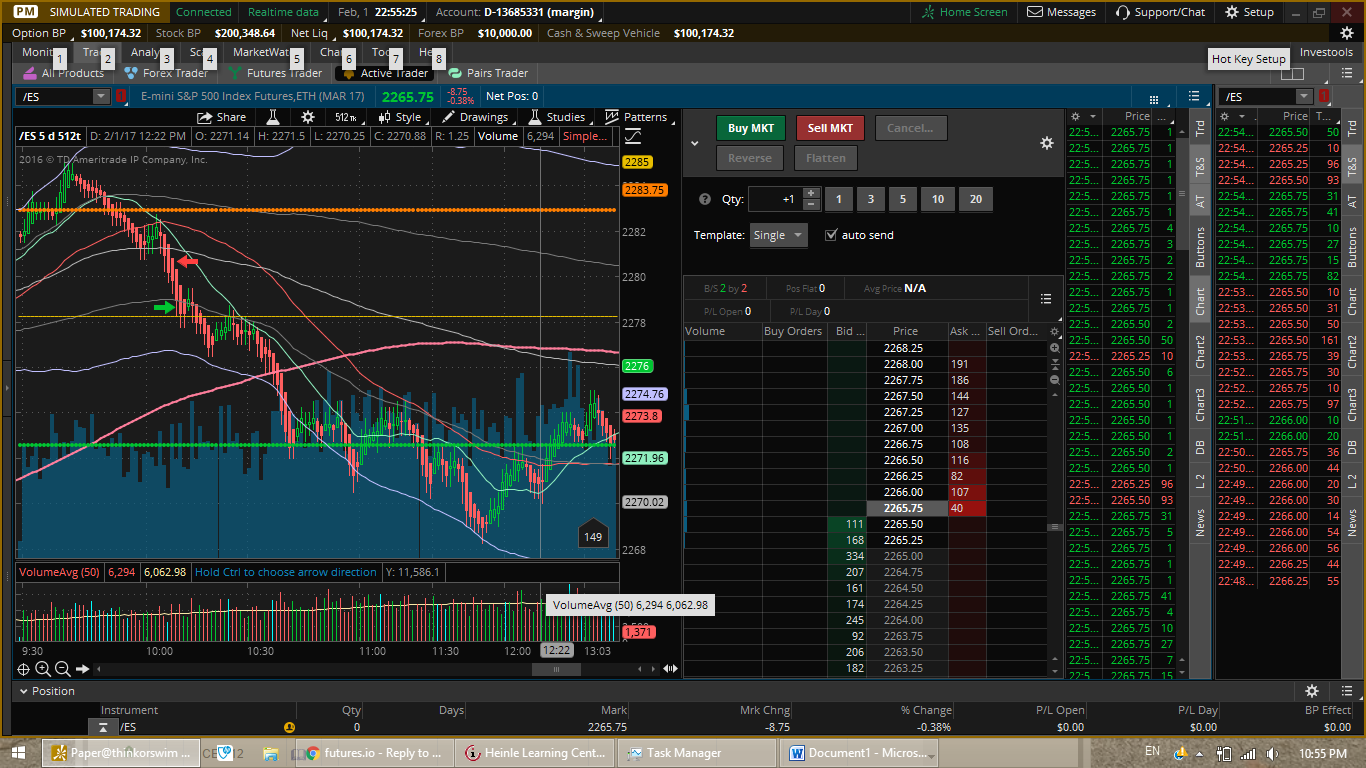Set quantity to 20 with preset button

click(x=975, y=199)
